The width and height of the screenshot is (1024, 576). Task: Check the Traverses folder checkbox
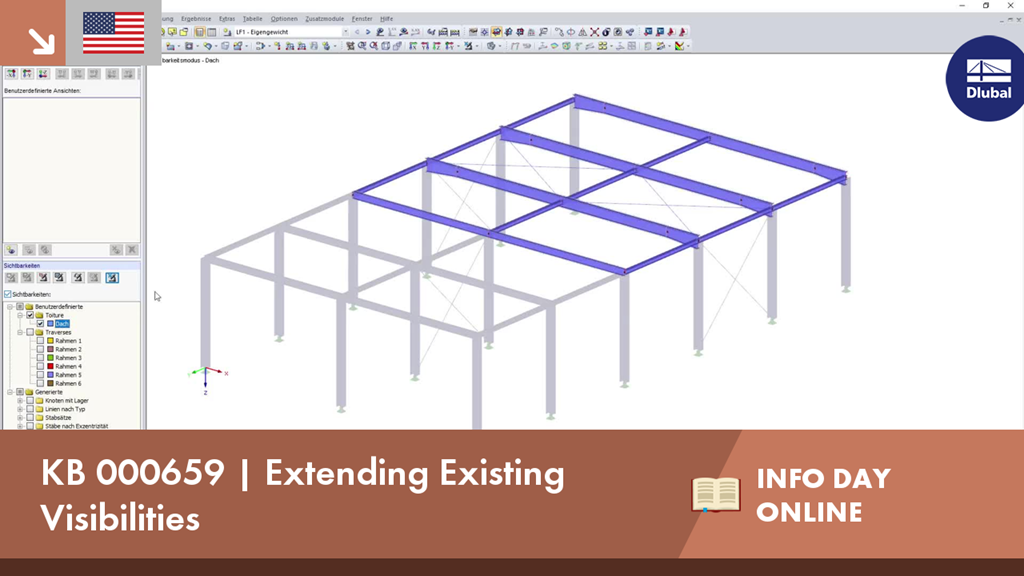coord(30,332)
